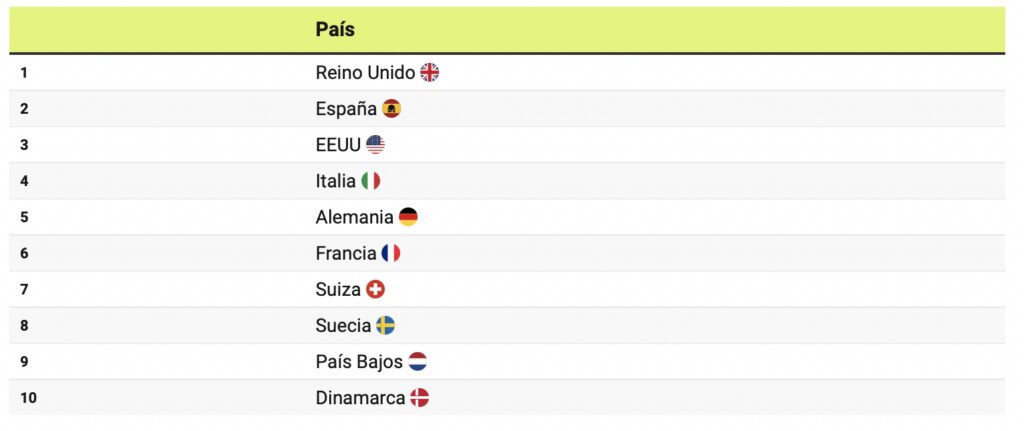Click the rank number 10 cell
The height and width of the screenshot is (431, 1024).
click(28, 398)
